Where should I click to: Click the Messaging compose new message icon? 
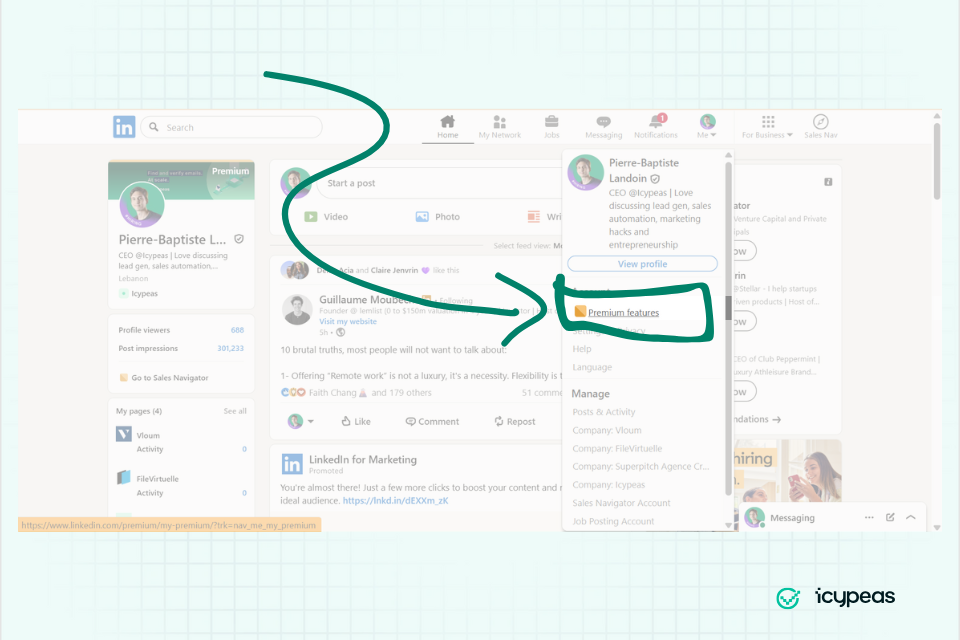tap(890, 518)
